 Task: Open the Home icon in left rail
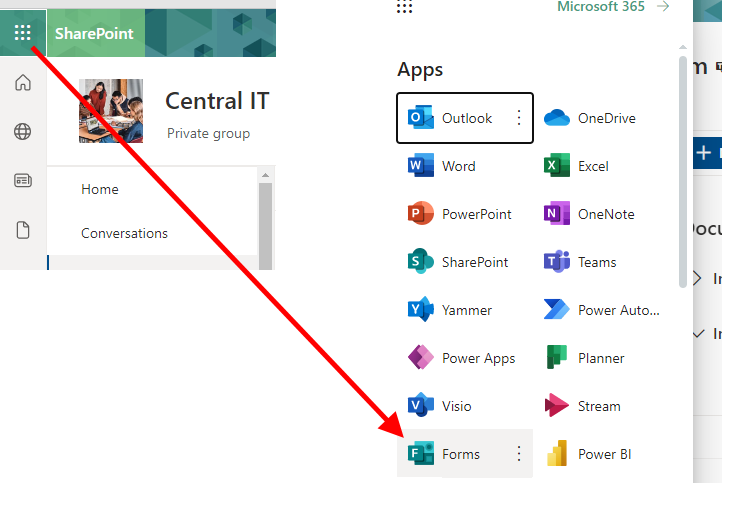[22, 83]
